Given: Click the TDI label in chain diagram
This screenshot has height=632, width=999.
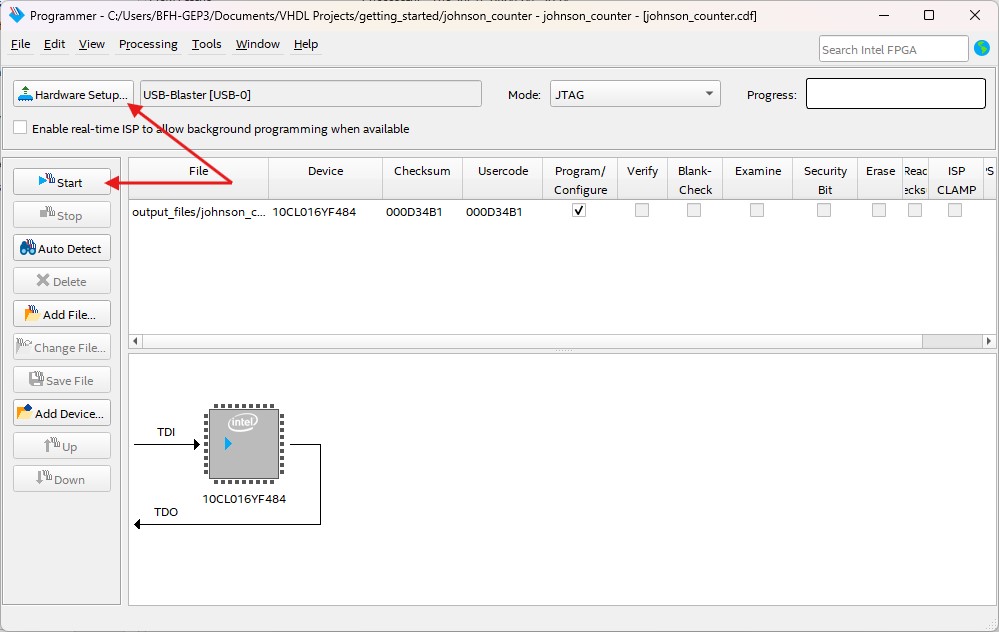Looking at the screenshot, I should pos(166,432).
